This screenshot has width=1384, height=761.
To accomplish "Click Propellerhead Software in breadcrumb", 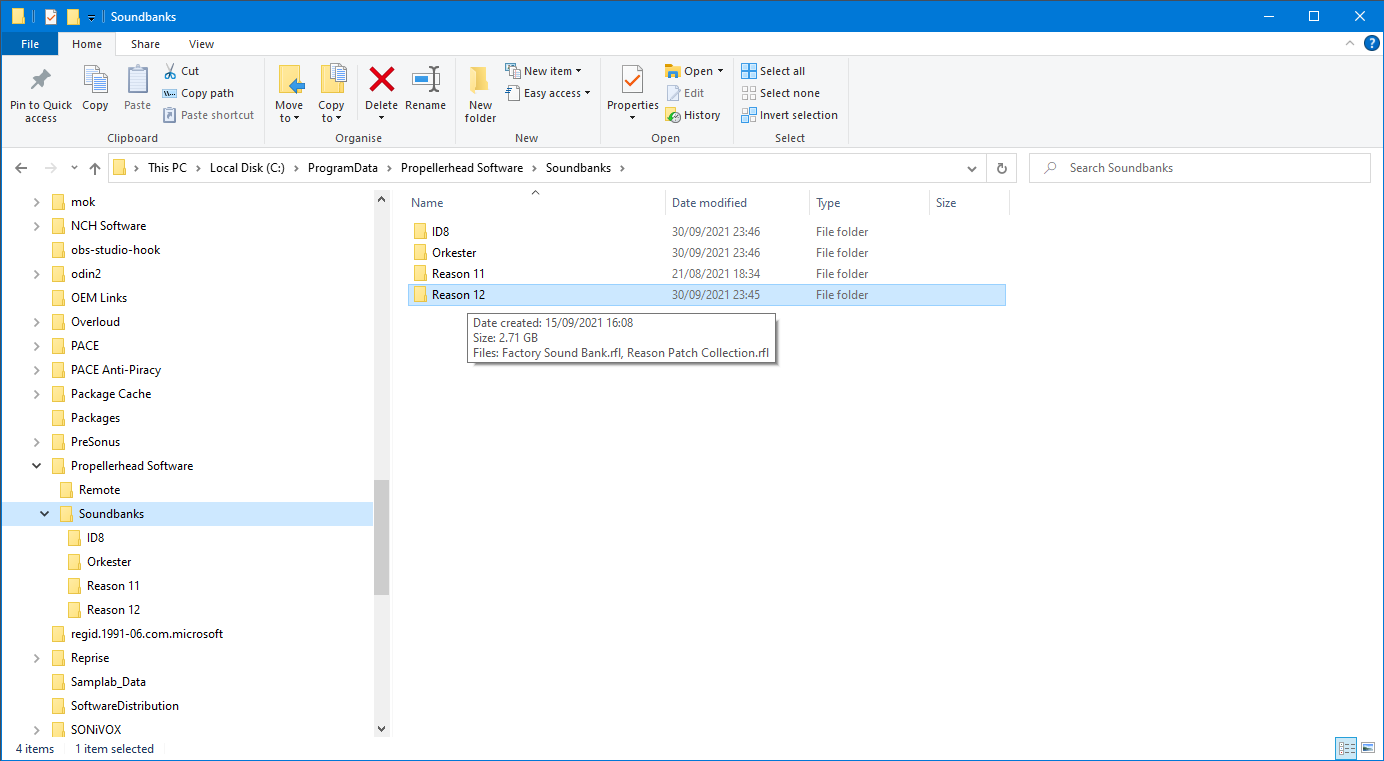I will point(462,168).
